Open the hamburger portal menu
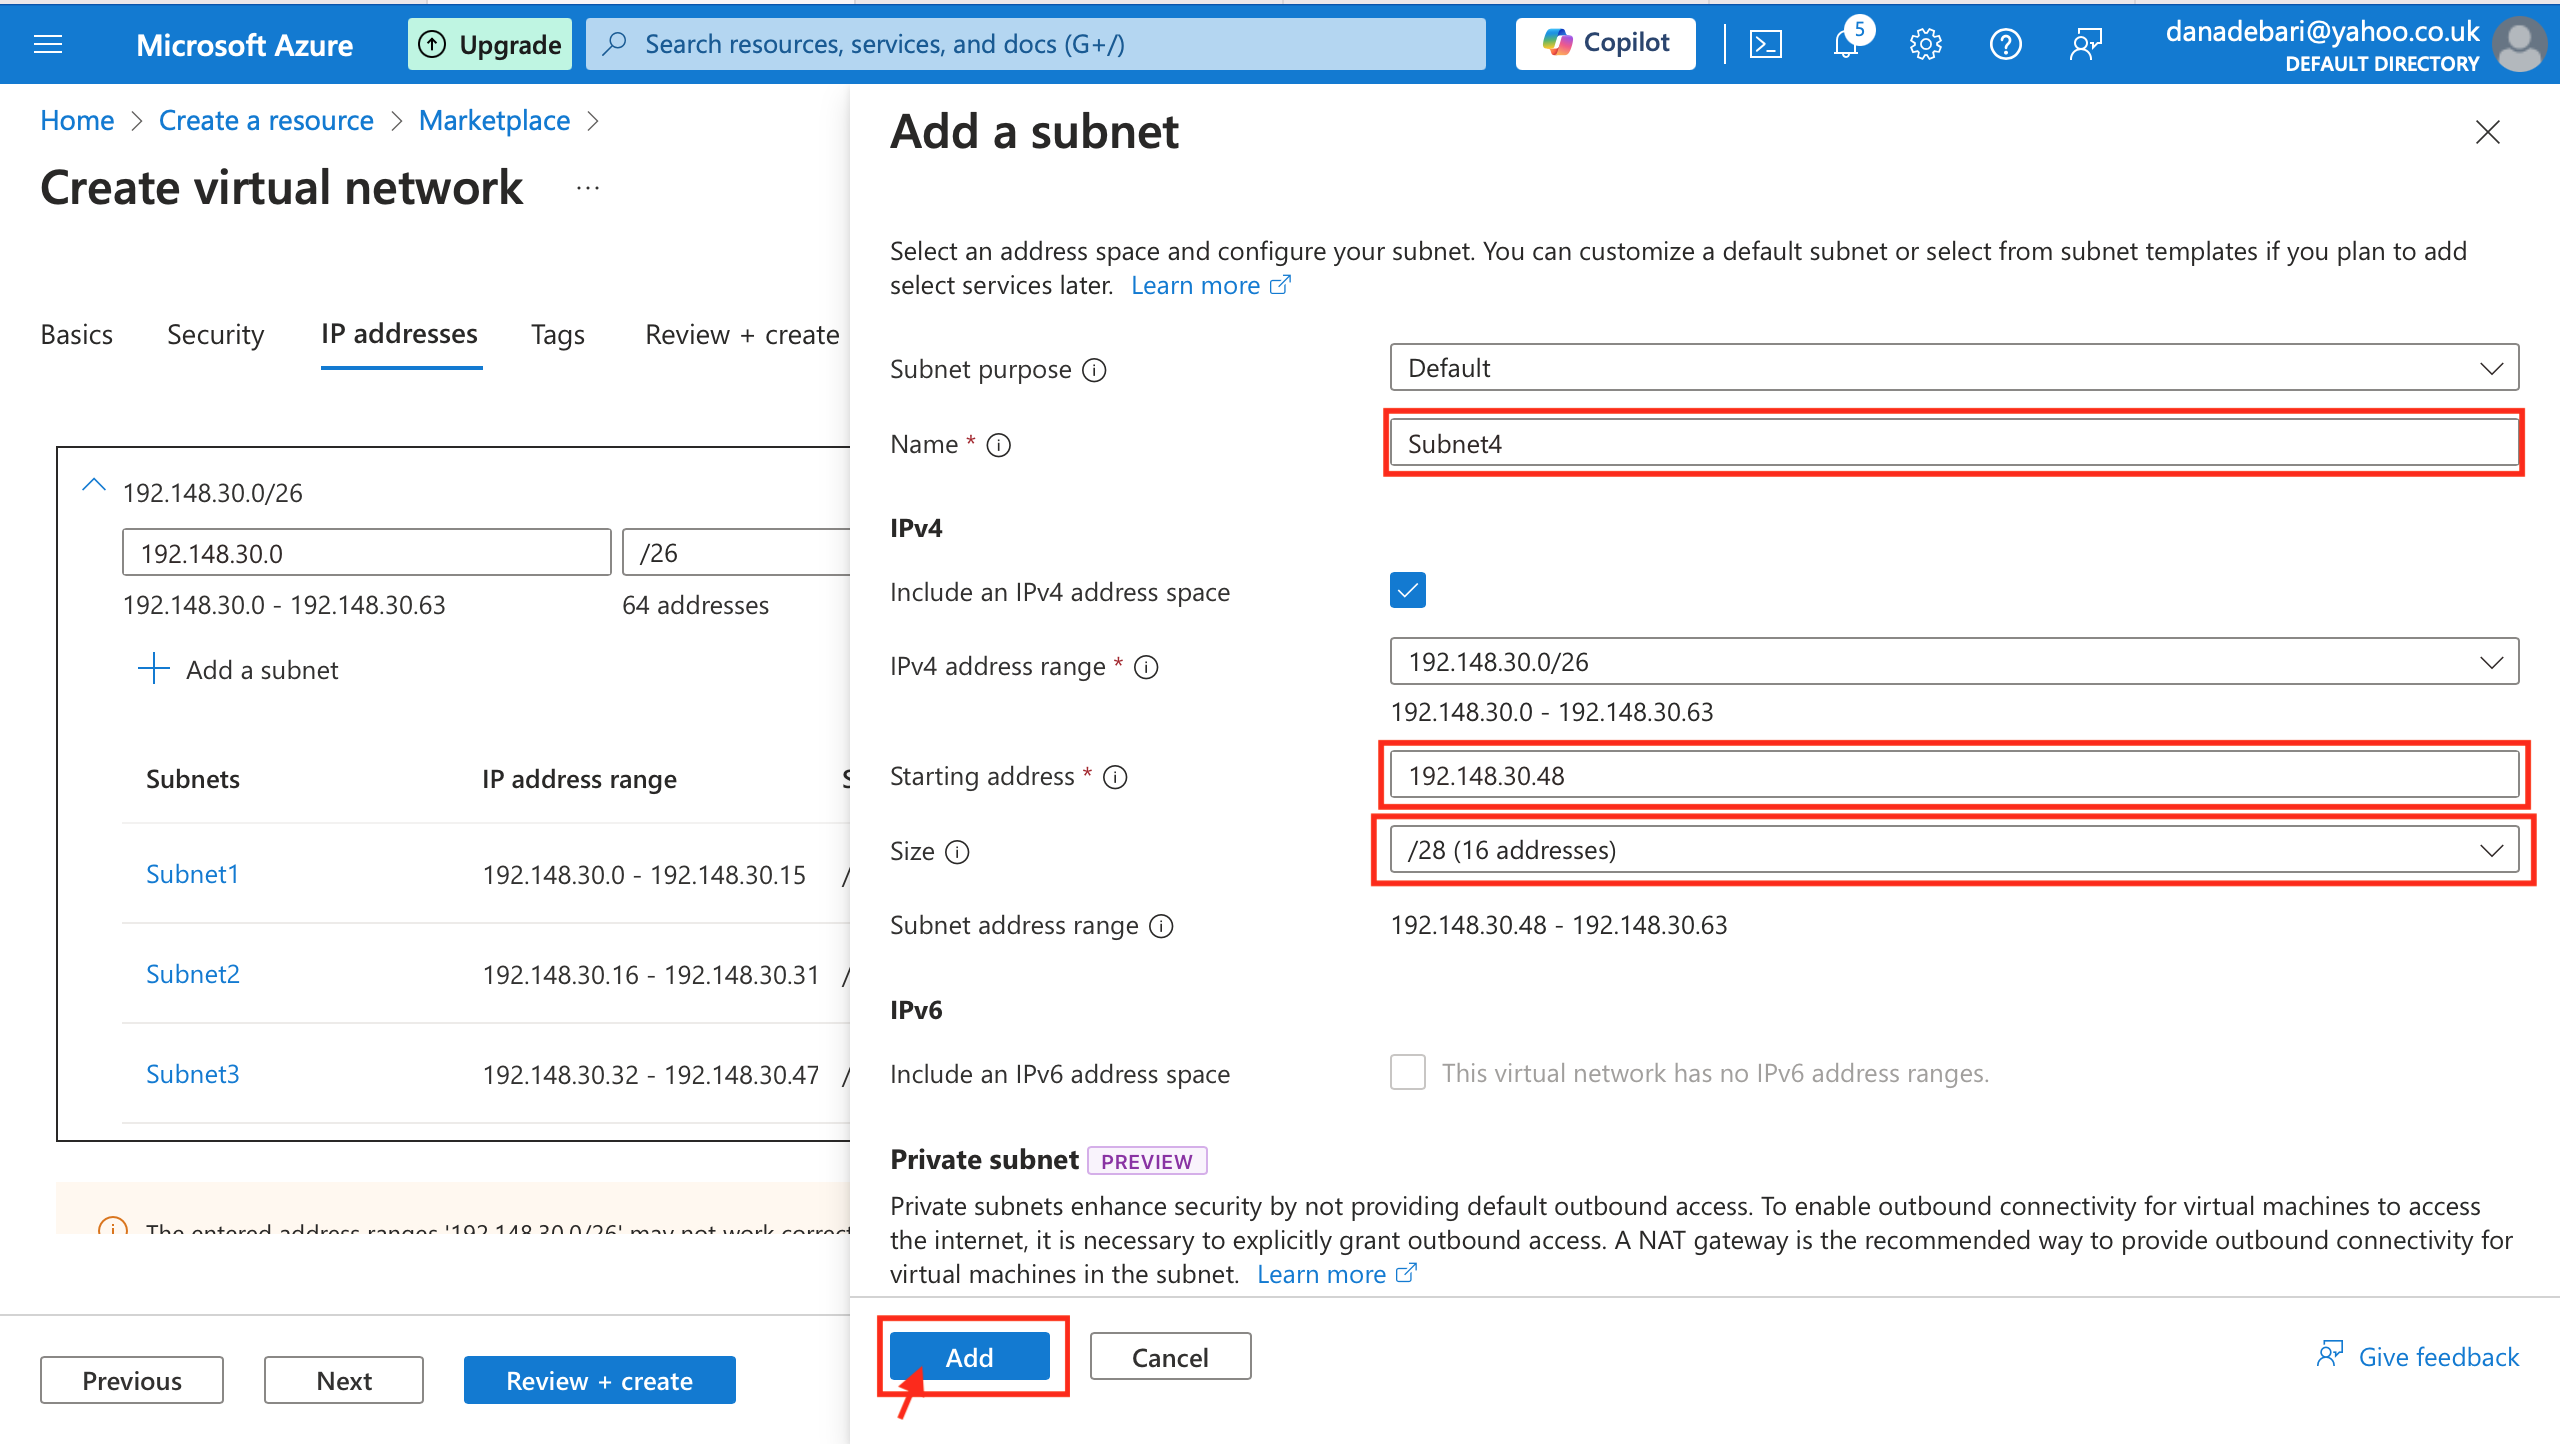The image size is (2560, 1444). [x=48, y=44]
